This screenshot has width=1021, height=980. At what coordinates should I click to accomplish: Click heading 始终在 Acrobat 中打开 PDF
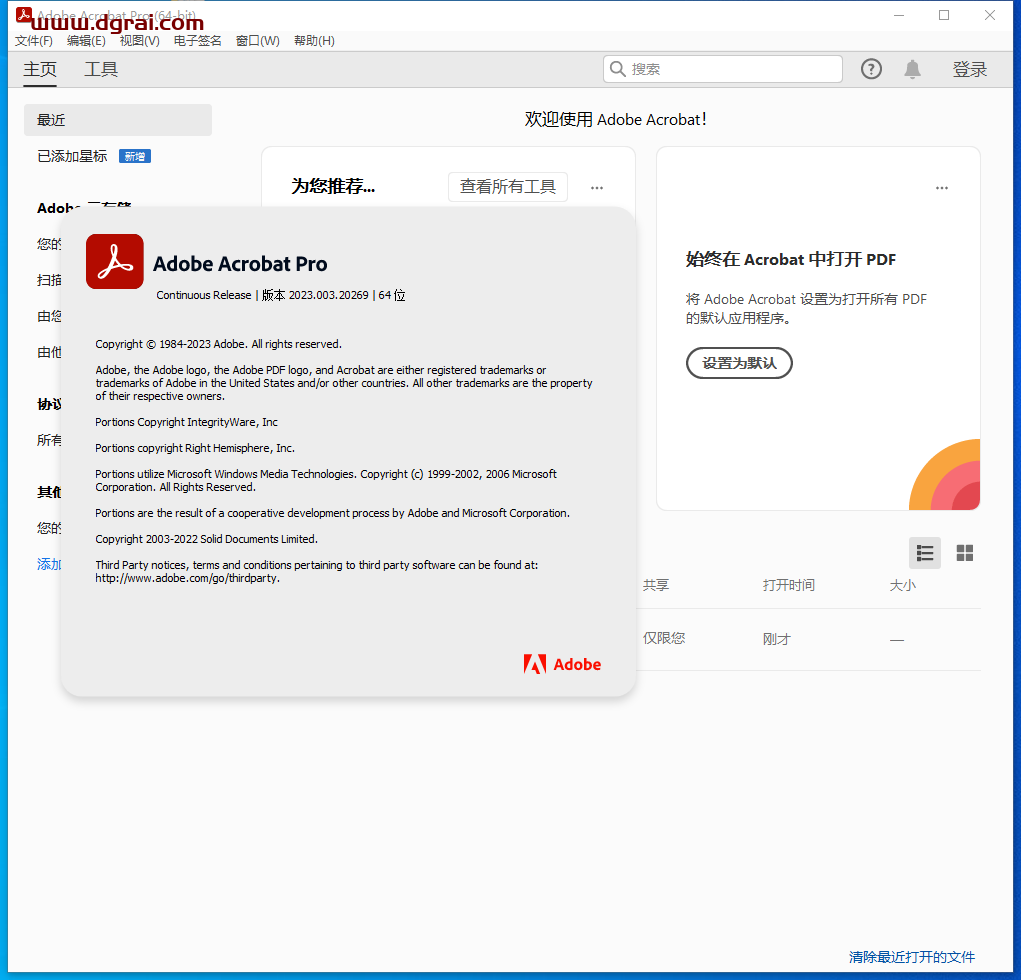[790, 259]
